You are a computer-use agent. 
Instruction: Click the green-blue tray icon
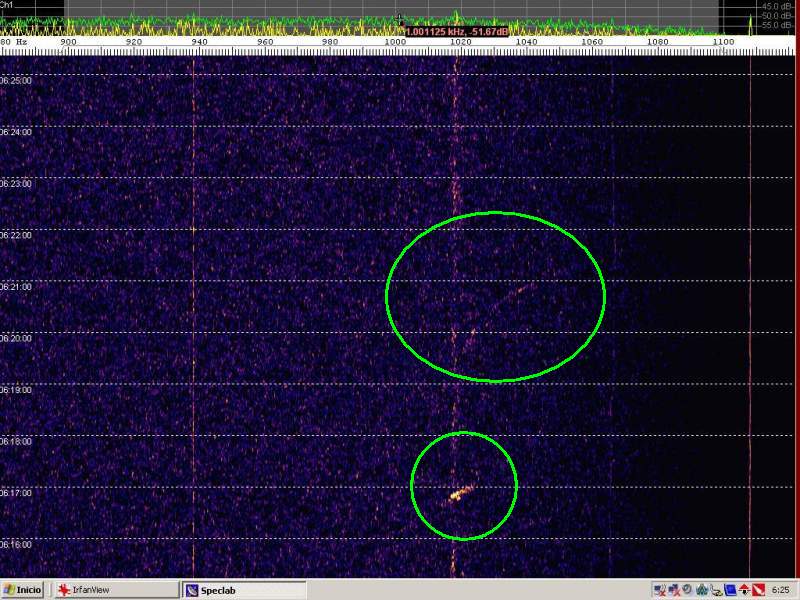tap(703, 590)
